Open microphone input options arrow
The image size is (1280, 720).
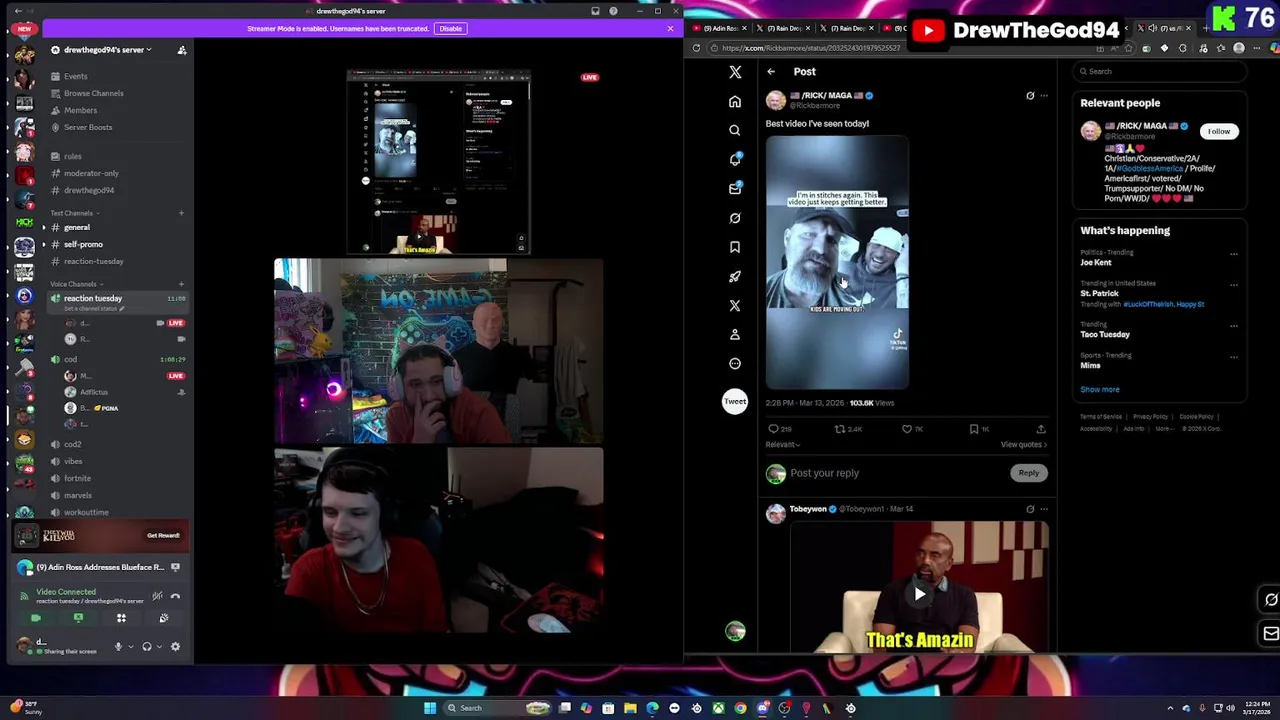pyautogui.click(x=129, y=646)
